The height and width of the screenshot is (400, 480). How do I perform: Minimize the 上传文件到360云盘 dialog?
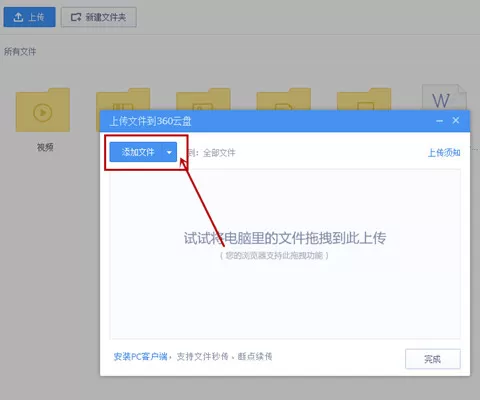pyautogui.click(x=440, y=121)
